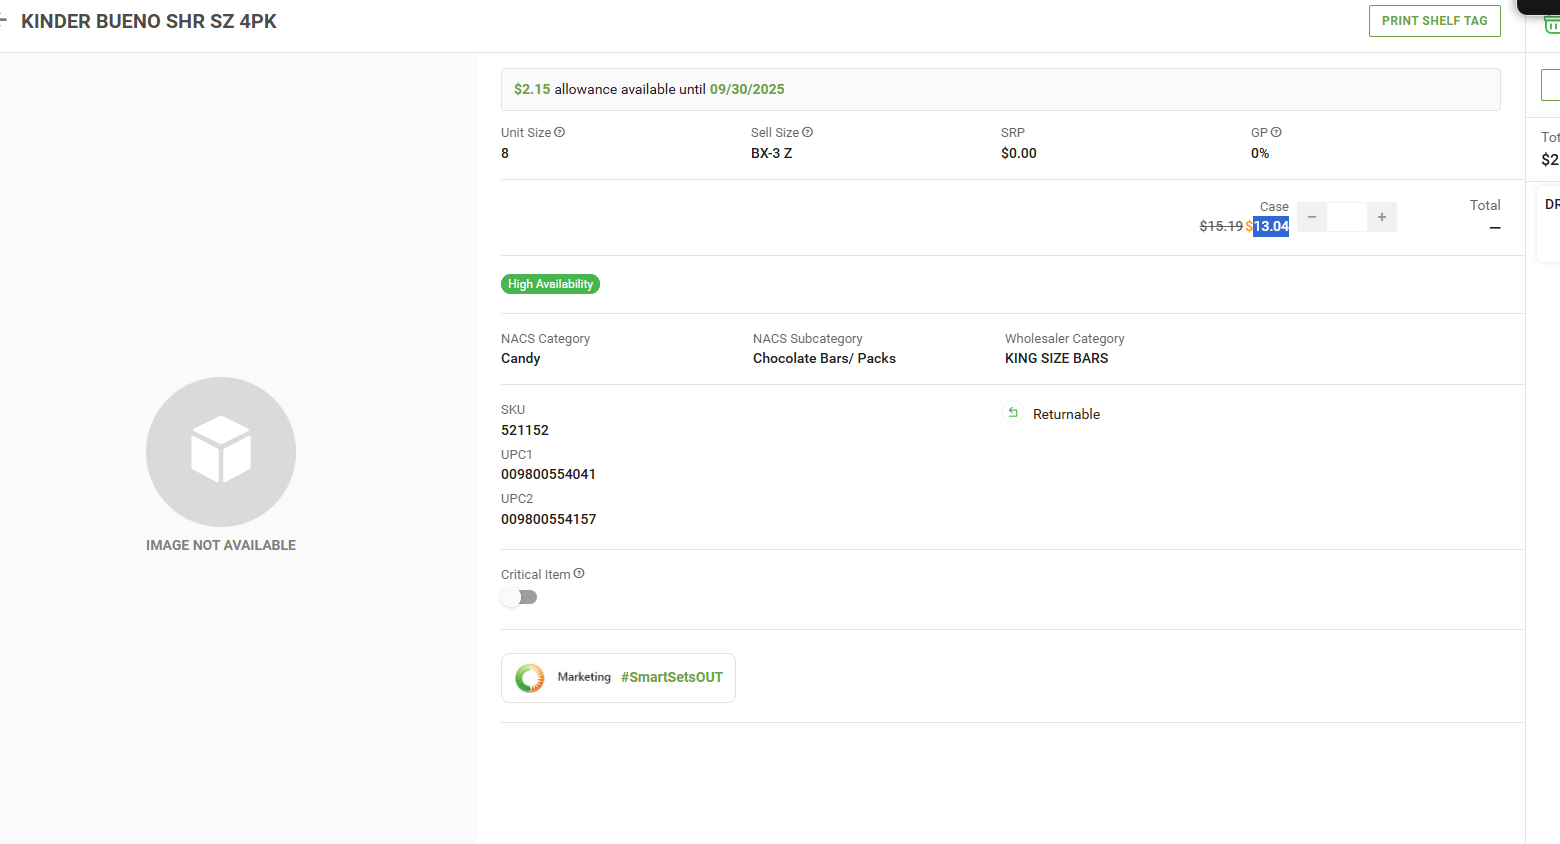Viewport: 1560px width, 844px height.
Task: Click the back arrow beside product title
Action: click(x=3, y=21)
